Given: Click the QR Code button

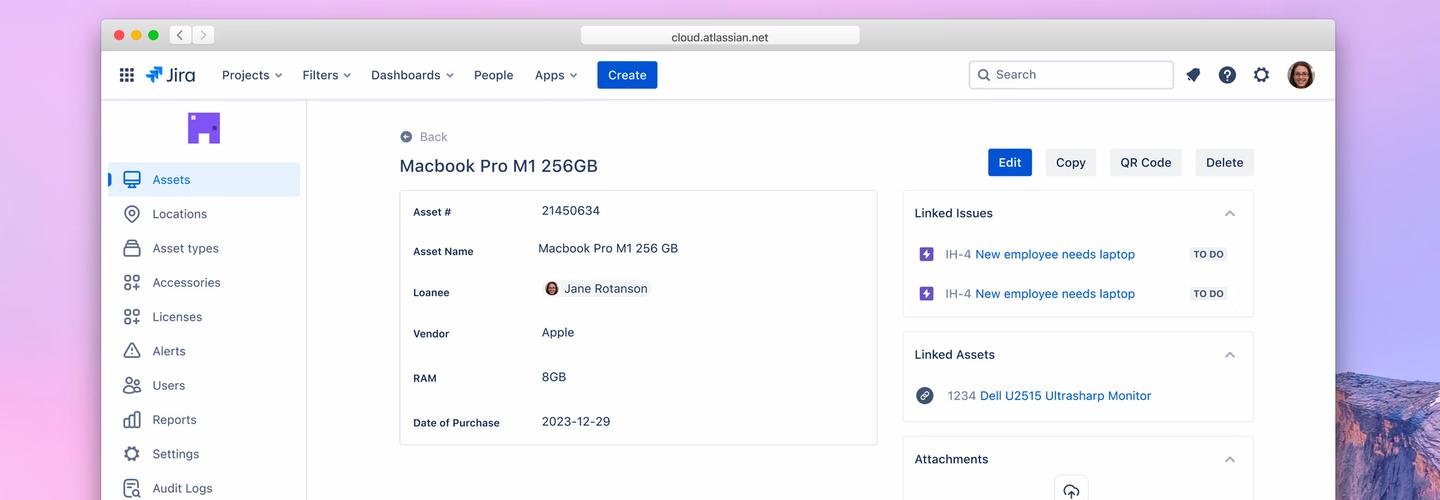Looking at the screenshot, I should [x=1146, y=163].
